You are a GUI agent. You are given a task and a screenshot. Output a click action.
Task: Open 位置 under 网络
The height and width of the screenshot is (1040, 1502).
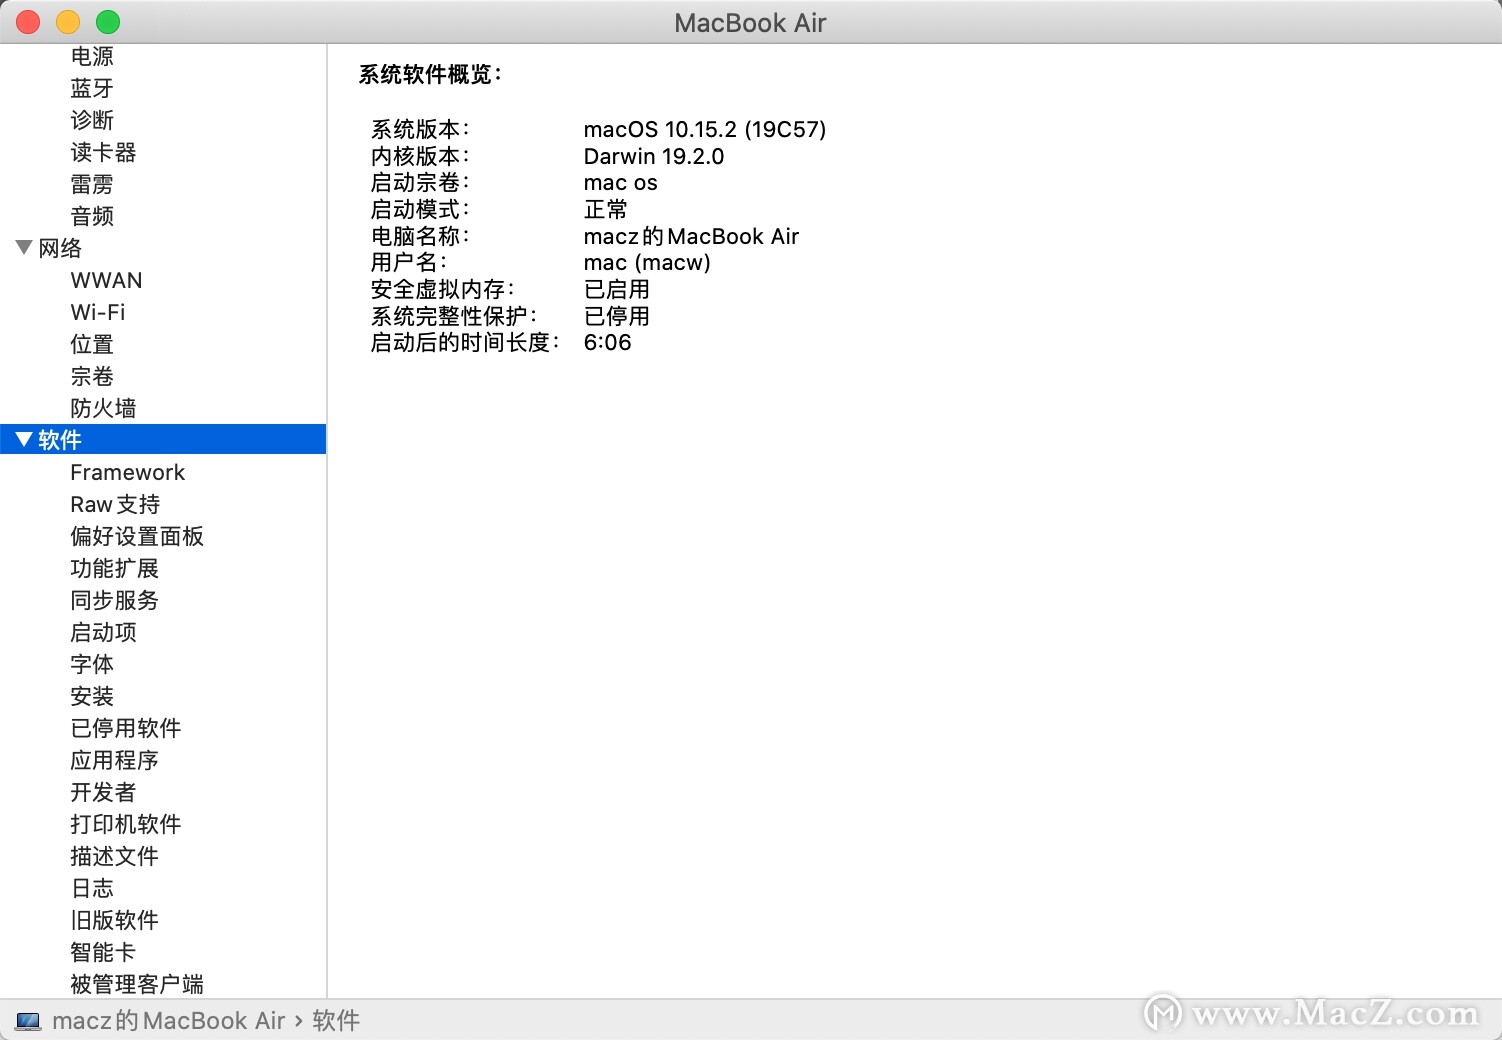92,344
